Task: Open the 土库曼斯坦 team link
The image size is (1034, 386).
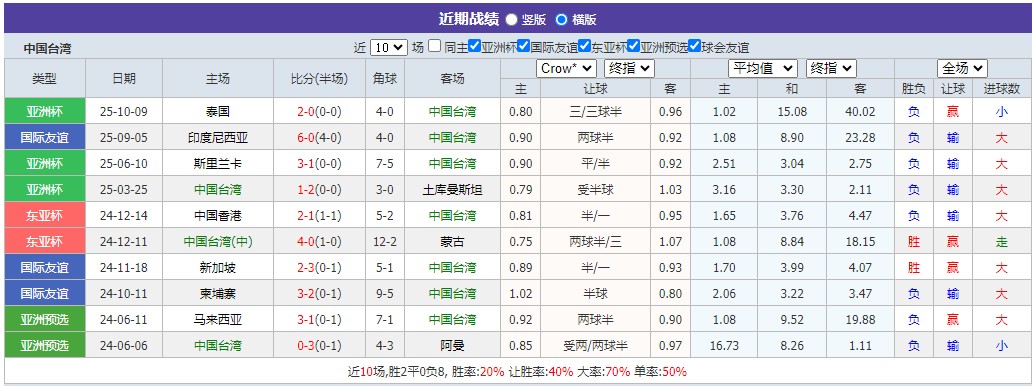Action: pyautogui.click(x=452, y=190)
